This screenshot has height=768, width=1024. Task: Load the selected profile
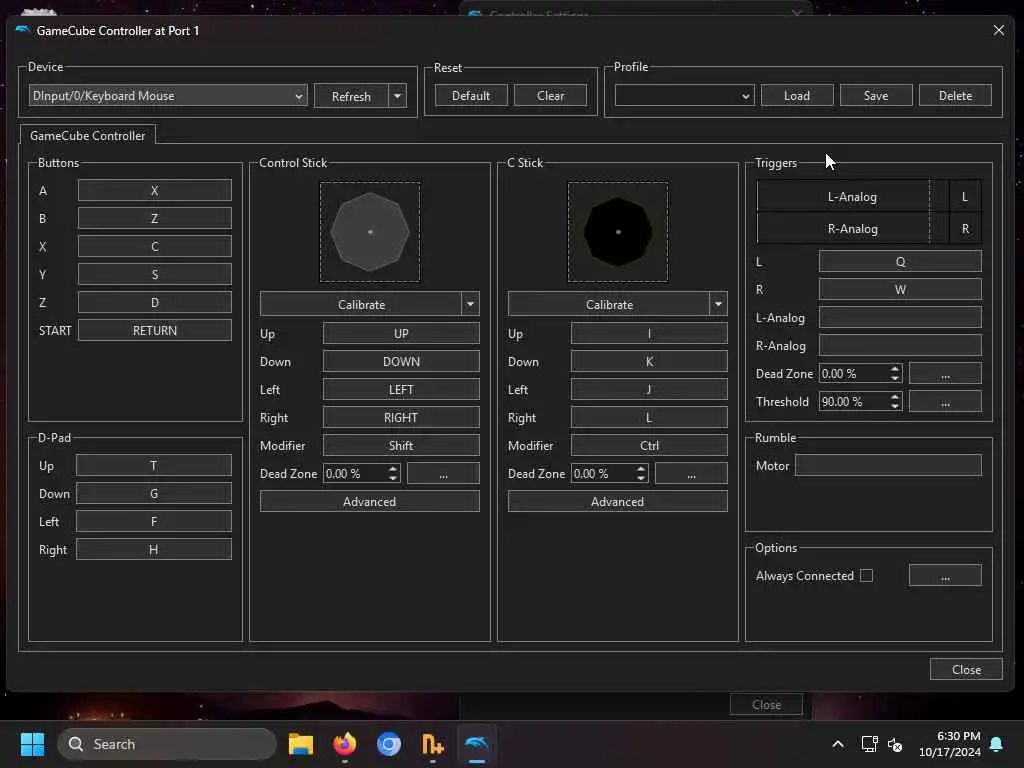(797, 95)
